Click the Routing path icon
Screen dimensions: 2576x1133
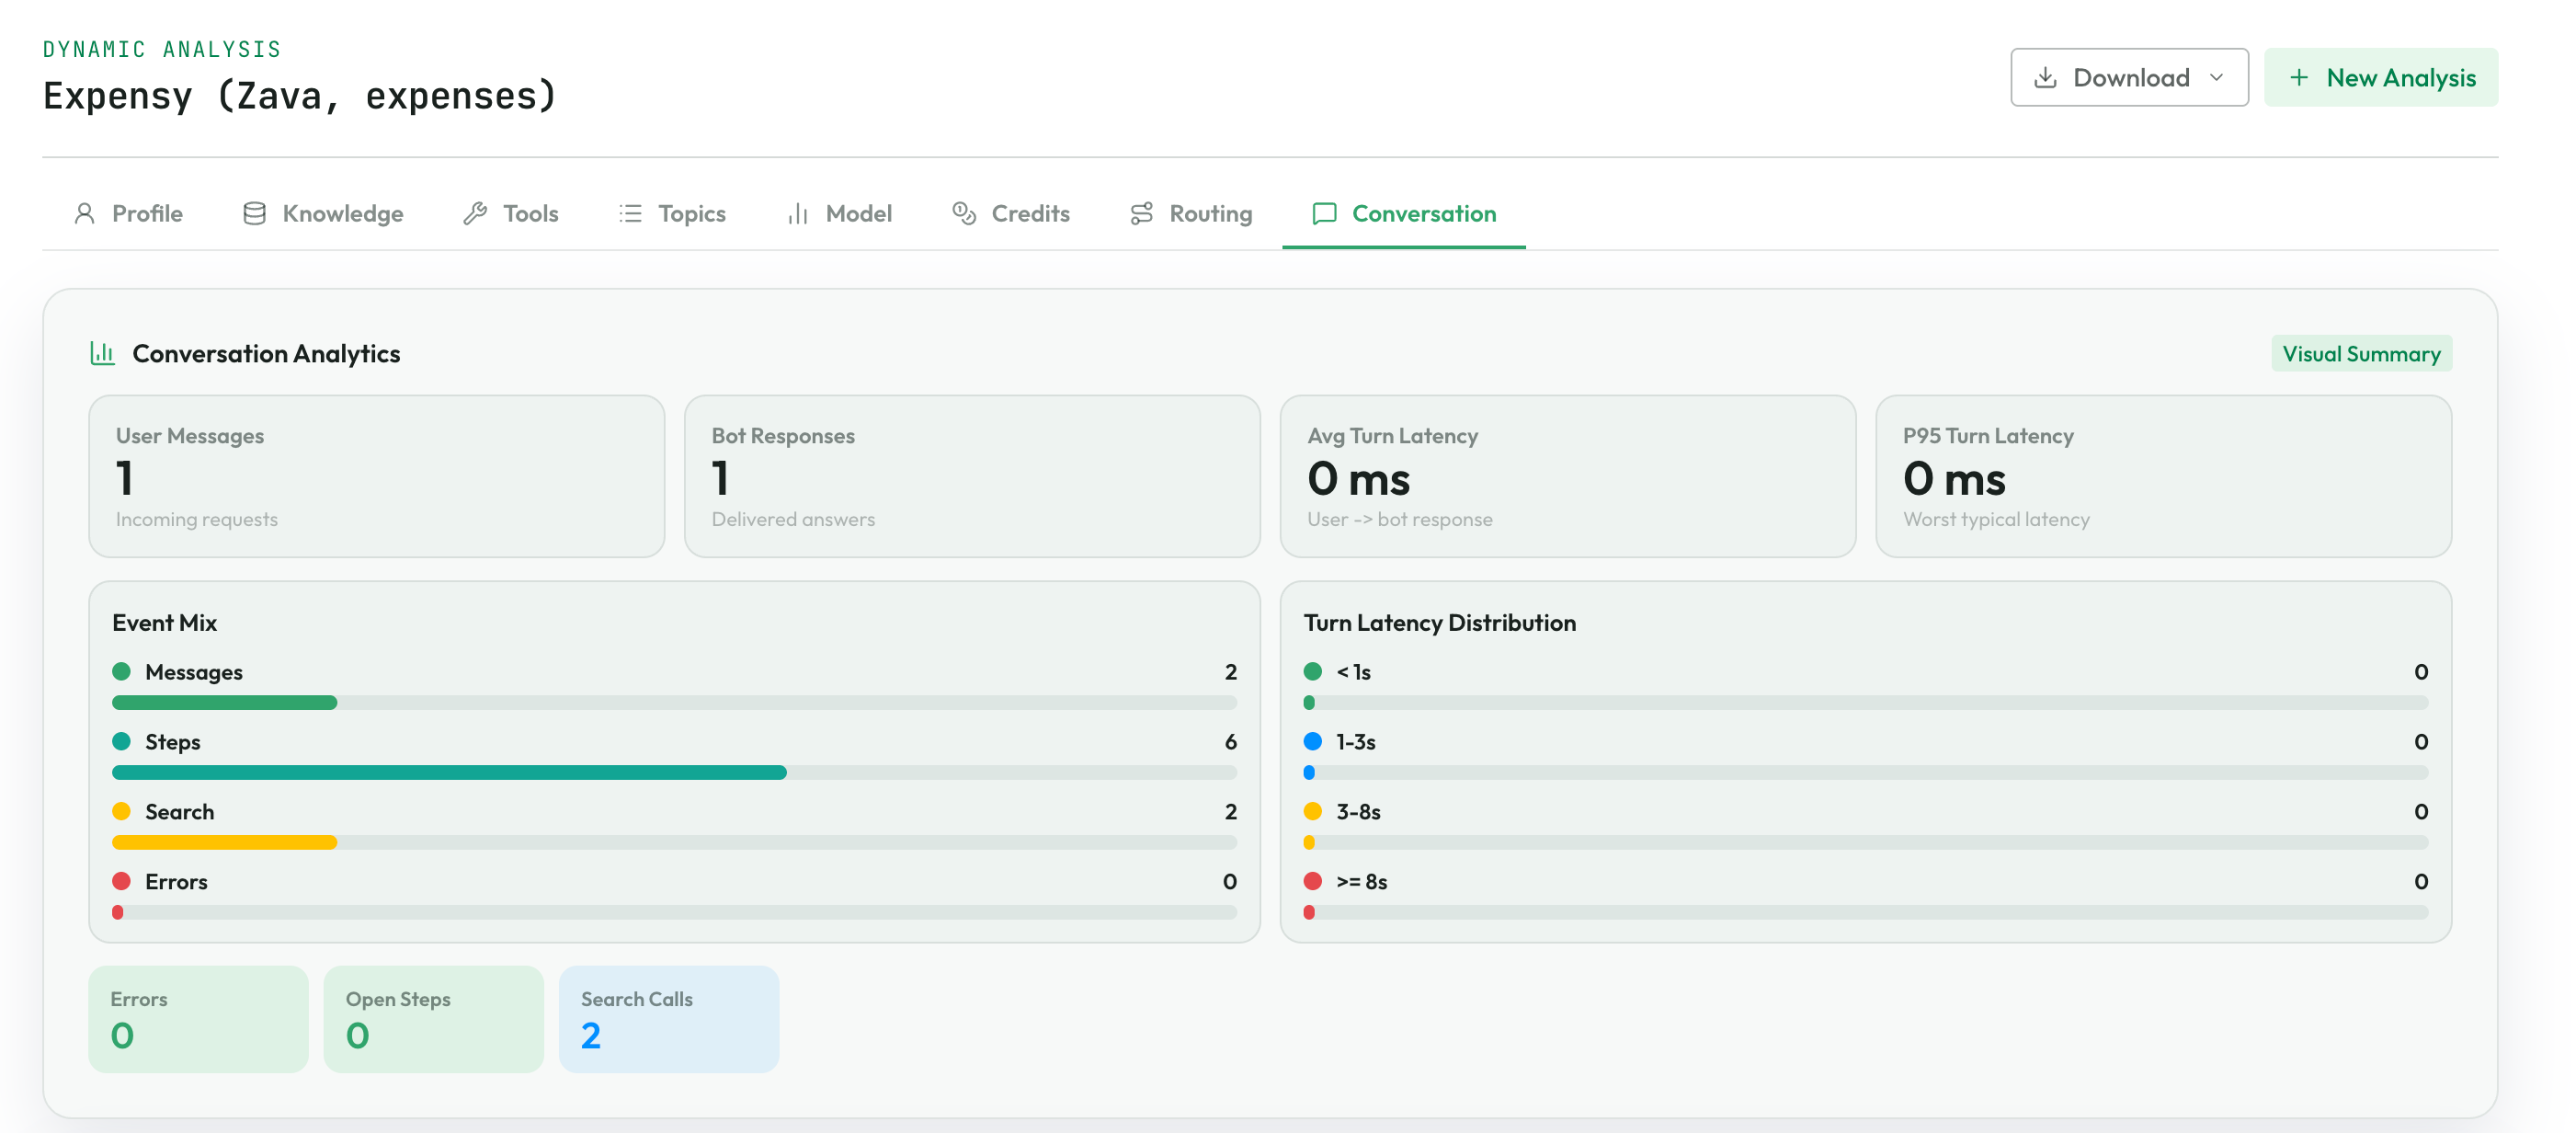pyautogui.click(x=1142, y=213)
